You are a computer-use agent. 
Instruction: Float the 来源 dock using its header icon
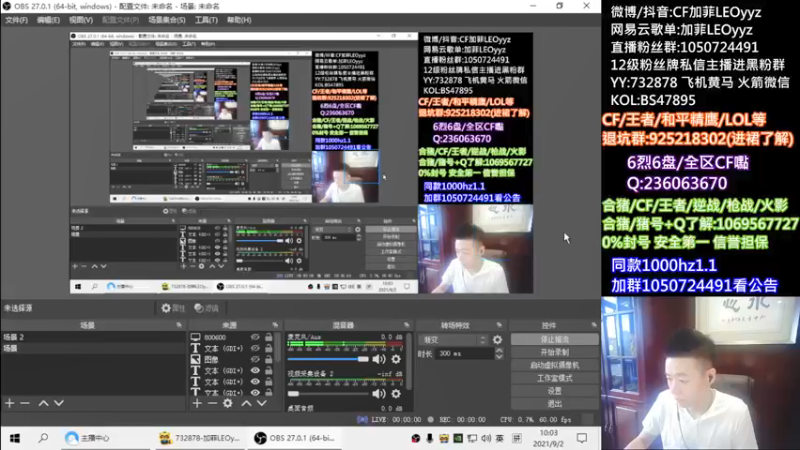(276, 325)
